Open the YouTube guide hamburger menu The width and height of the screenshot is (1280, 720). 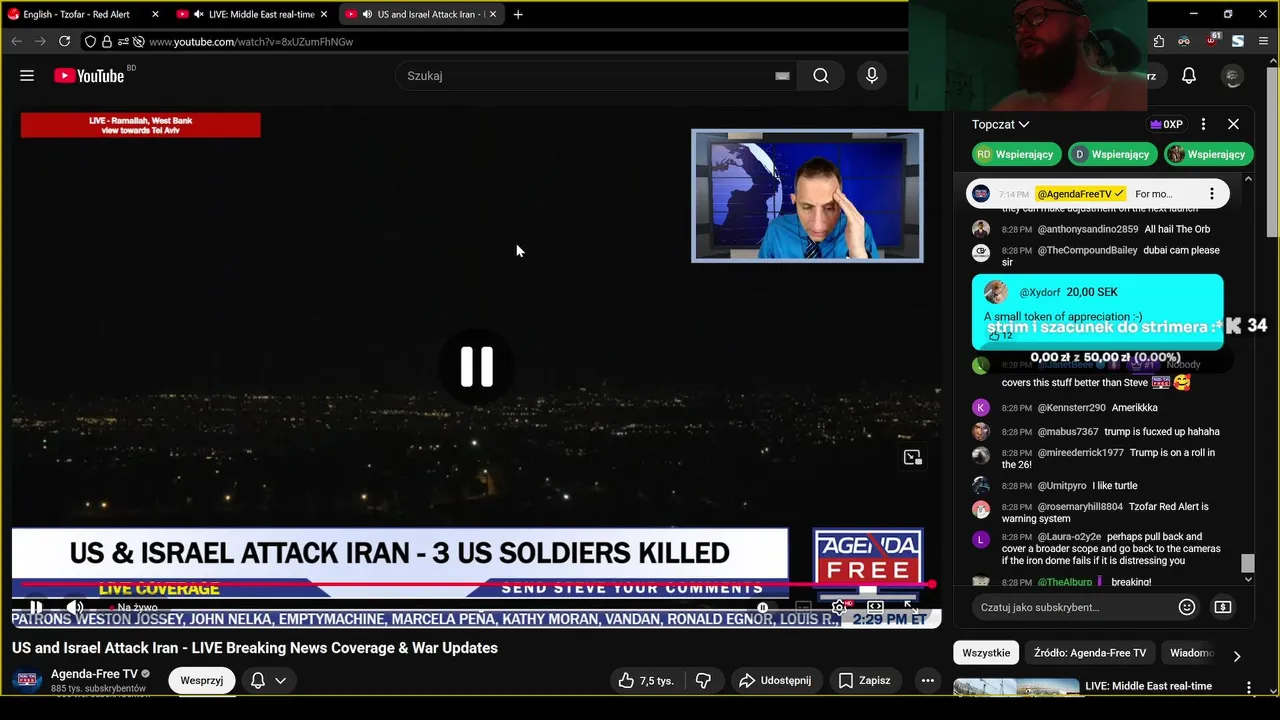[27, 76]
